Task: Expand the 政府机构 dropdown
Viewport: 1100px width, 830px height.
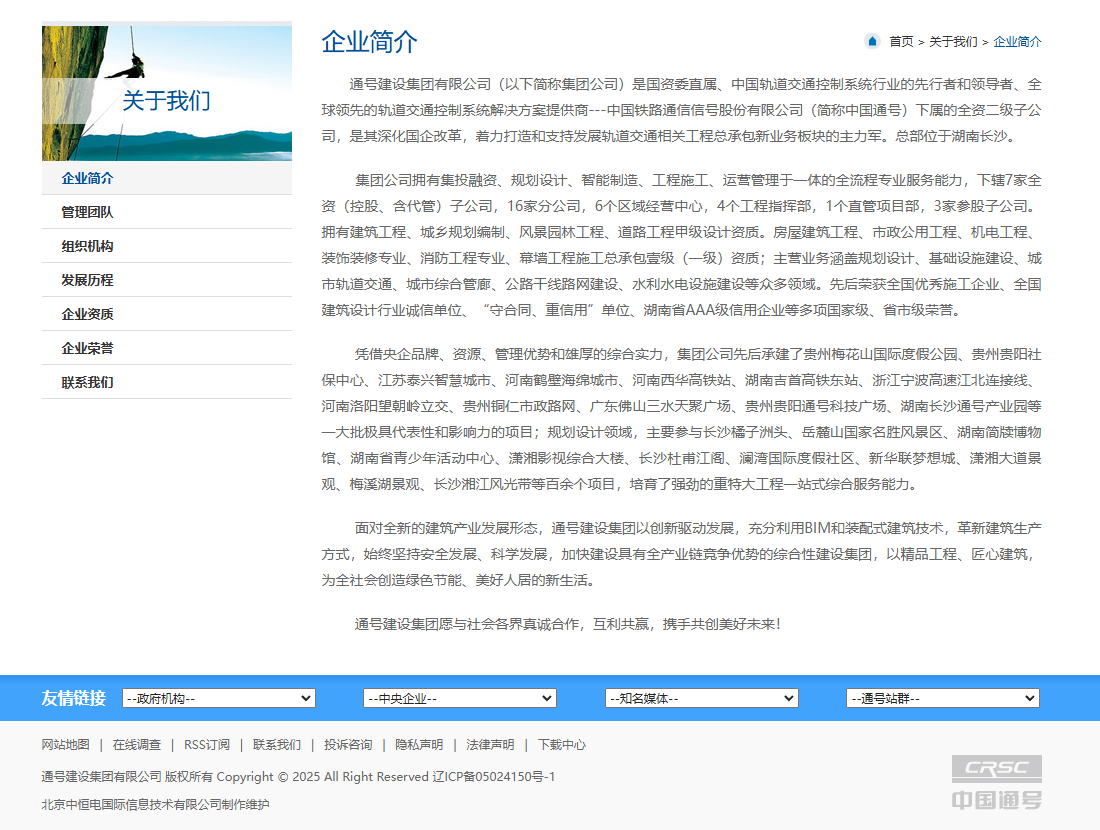Action: 219,698
